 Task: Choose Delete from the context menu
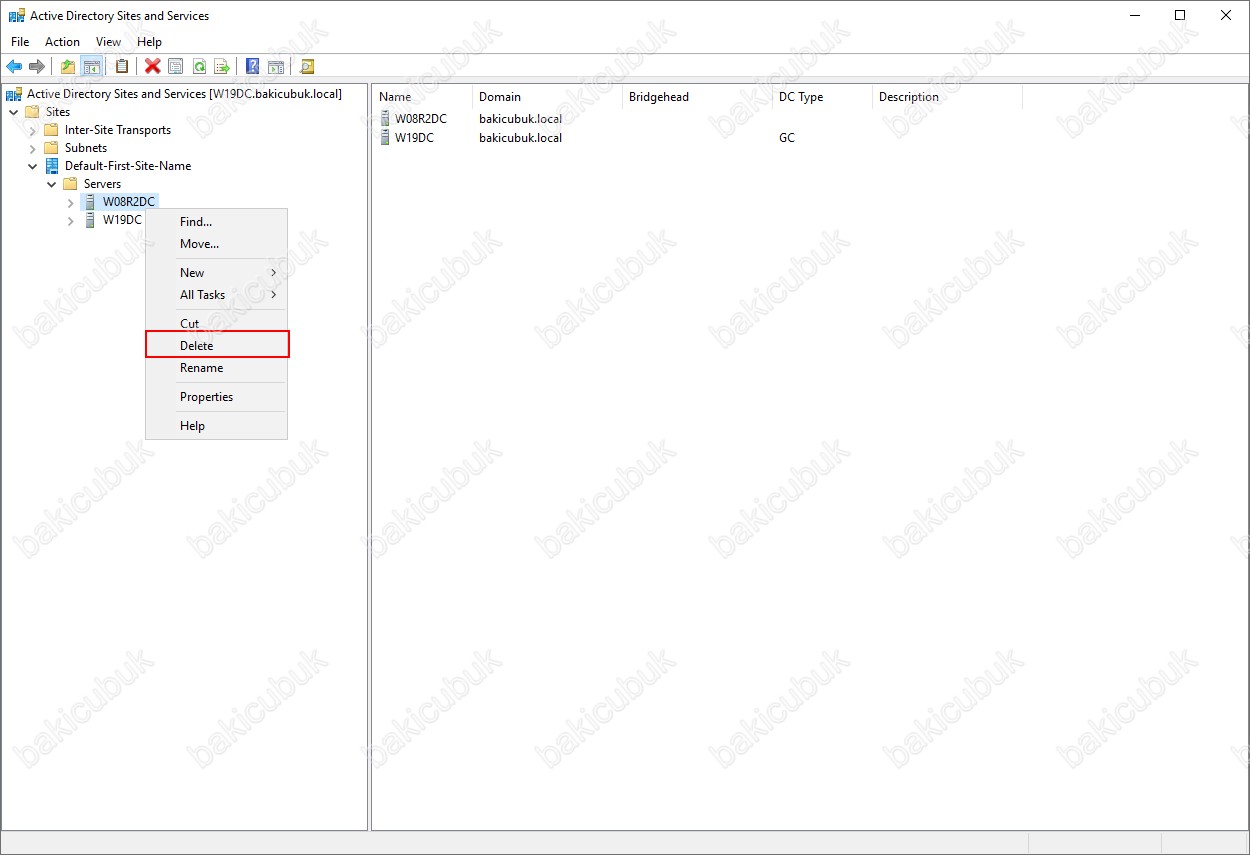click(217, 345)
